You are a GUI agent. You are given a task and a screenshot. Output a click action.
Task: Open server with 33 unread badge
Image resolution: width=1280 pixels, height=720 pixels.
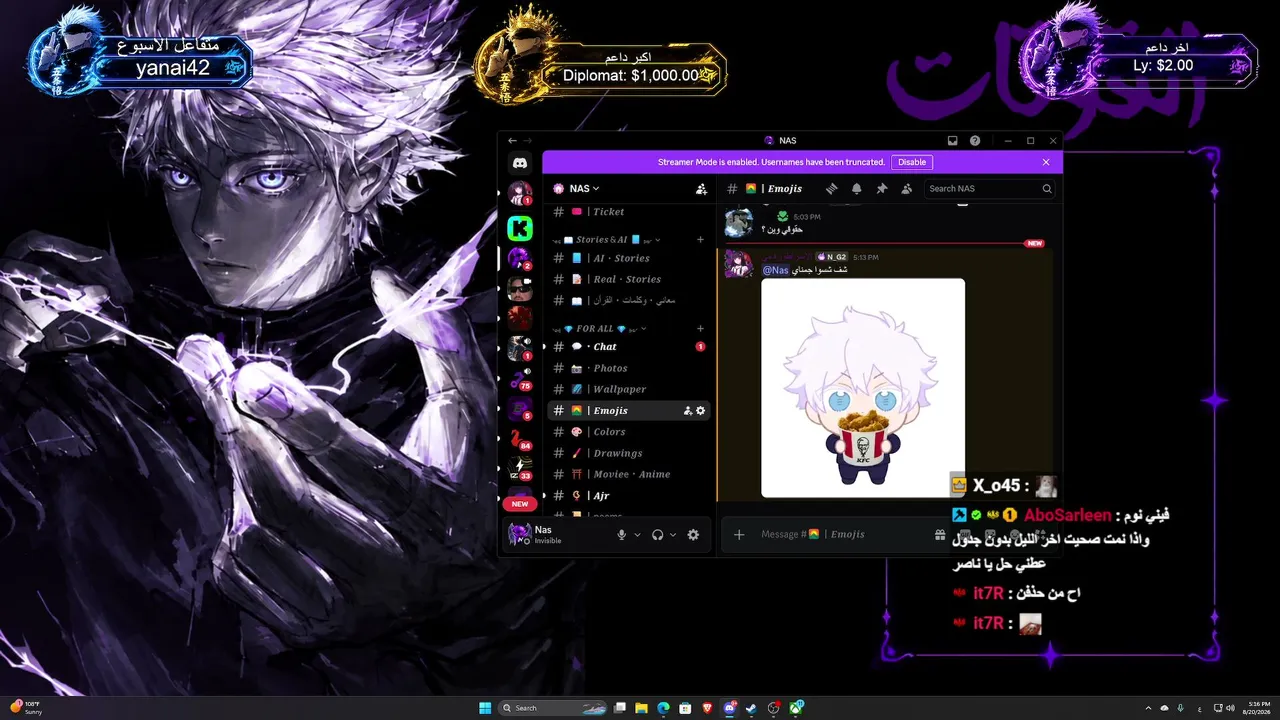click(x=520, y=469)
